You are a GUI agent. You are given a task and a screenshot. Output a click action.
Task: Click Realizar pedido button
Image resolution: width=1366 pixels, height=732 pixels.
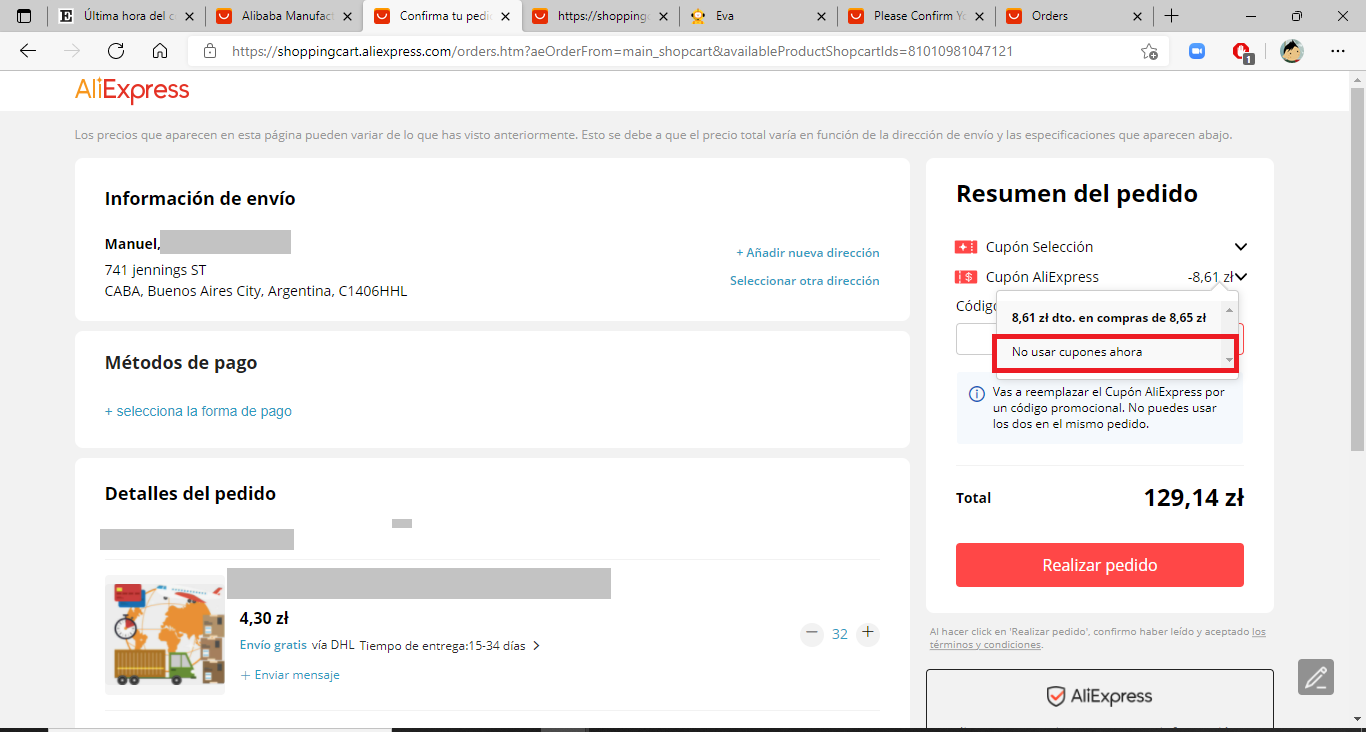(x=1100, y=565)
